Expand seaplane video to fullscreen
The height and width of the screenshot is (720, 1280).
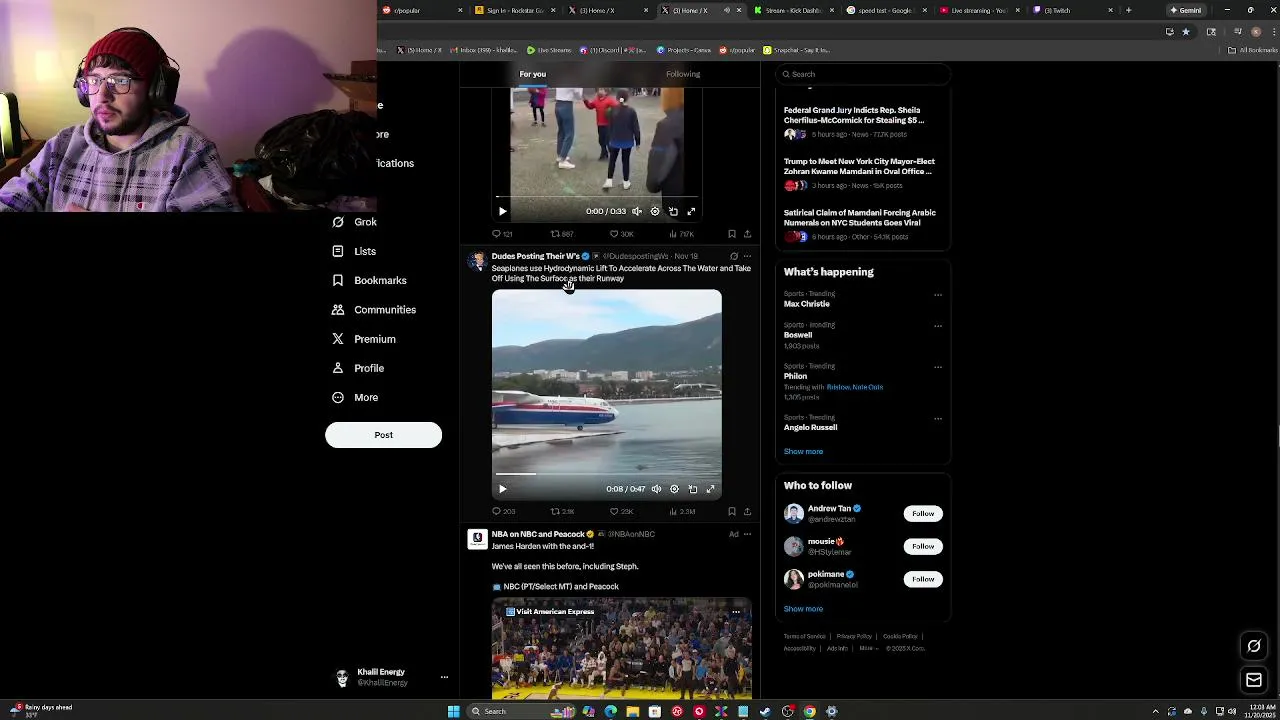[710, 489]
